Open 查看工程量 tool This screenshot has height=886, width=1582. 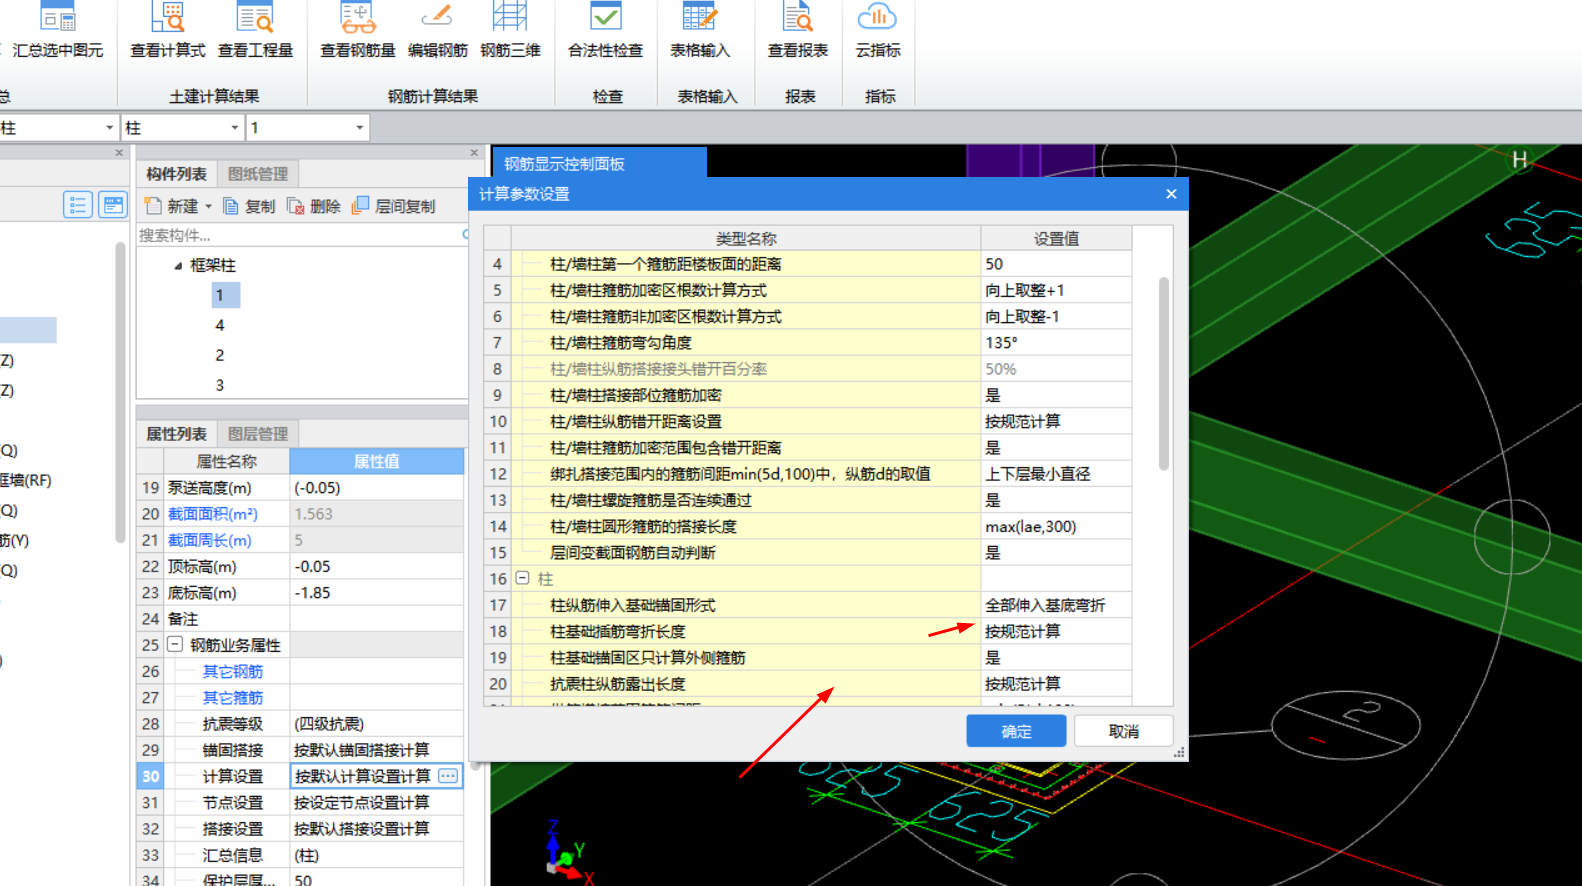point(255,31)
